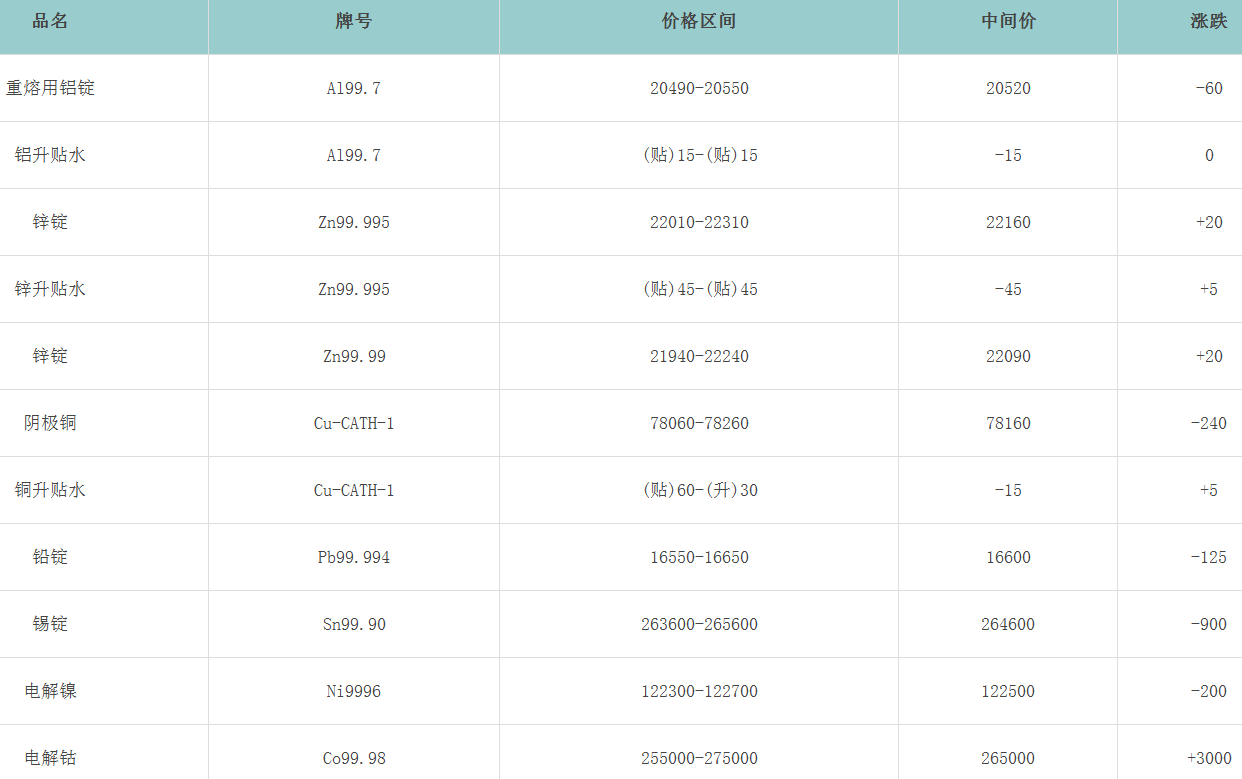This screenshot has width=1242, height=779.
Task: Select the 78160 mid price value
Action: coord(1008,423)
